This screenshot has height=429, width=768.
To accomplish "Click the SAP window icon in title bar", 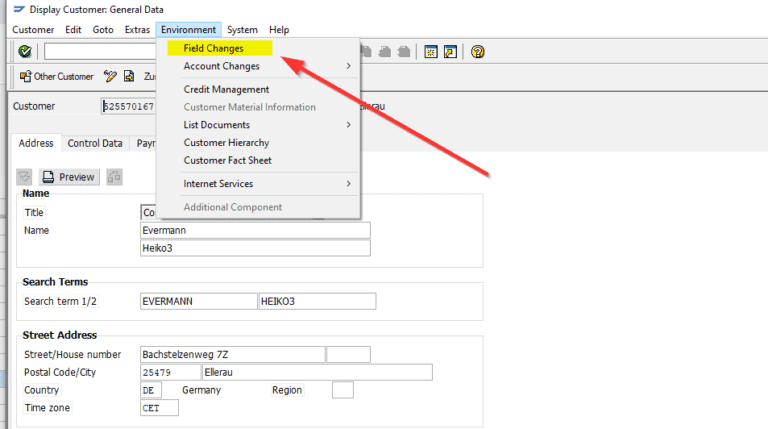I will [19, 9].
